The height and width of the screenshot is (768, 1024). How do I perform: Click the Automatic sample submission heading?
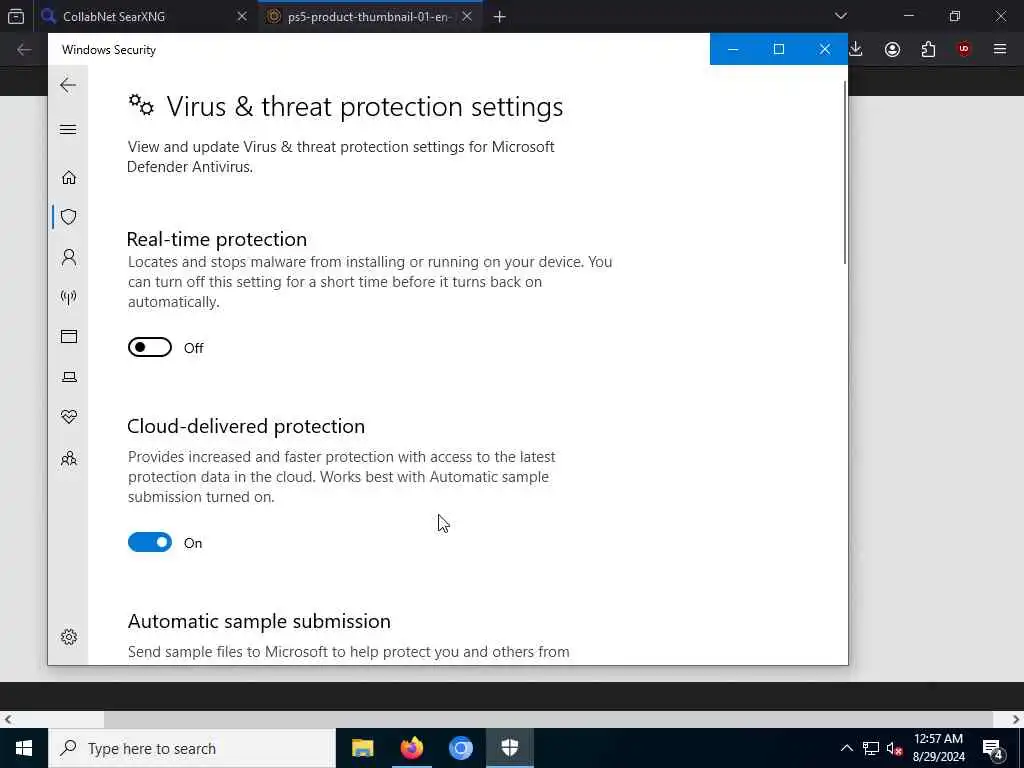pos(259,621)
